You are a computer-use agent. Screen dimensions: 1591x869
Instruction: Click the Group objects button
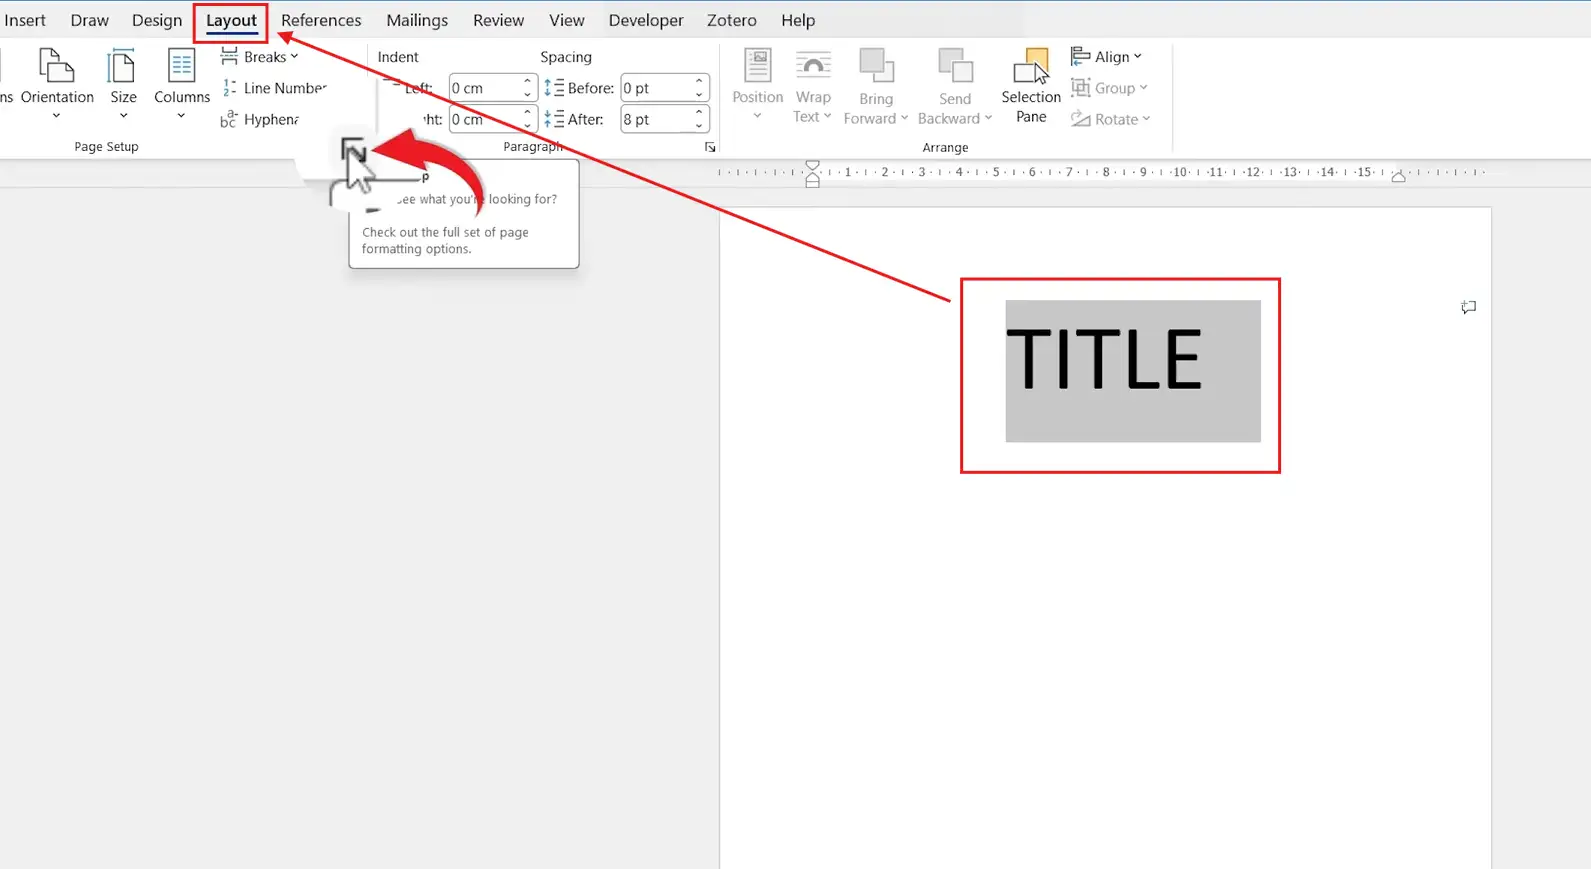coord(1109,88)
